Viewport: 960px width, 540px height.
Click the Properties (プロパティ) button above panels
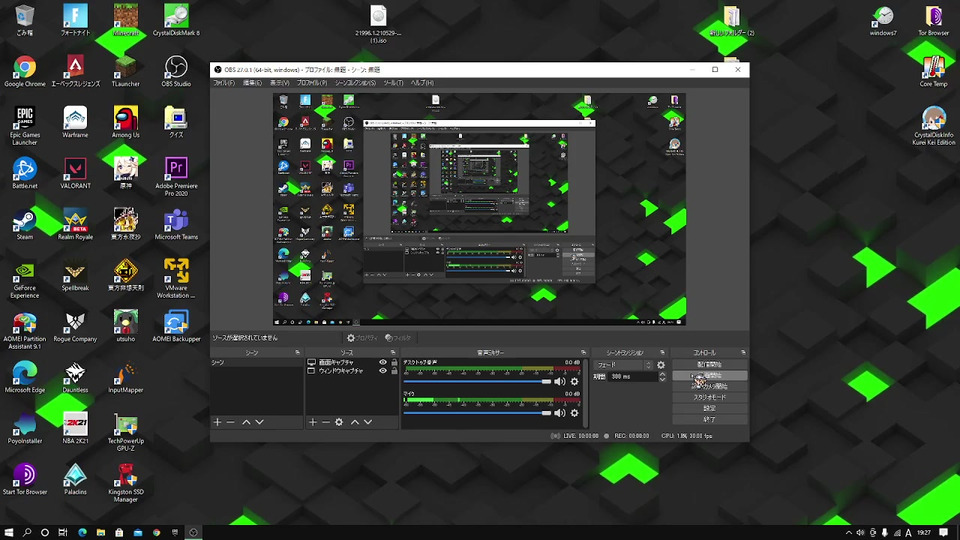tap(362, 338)
